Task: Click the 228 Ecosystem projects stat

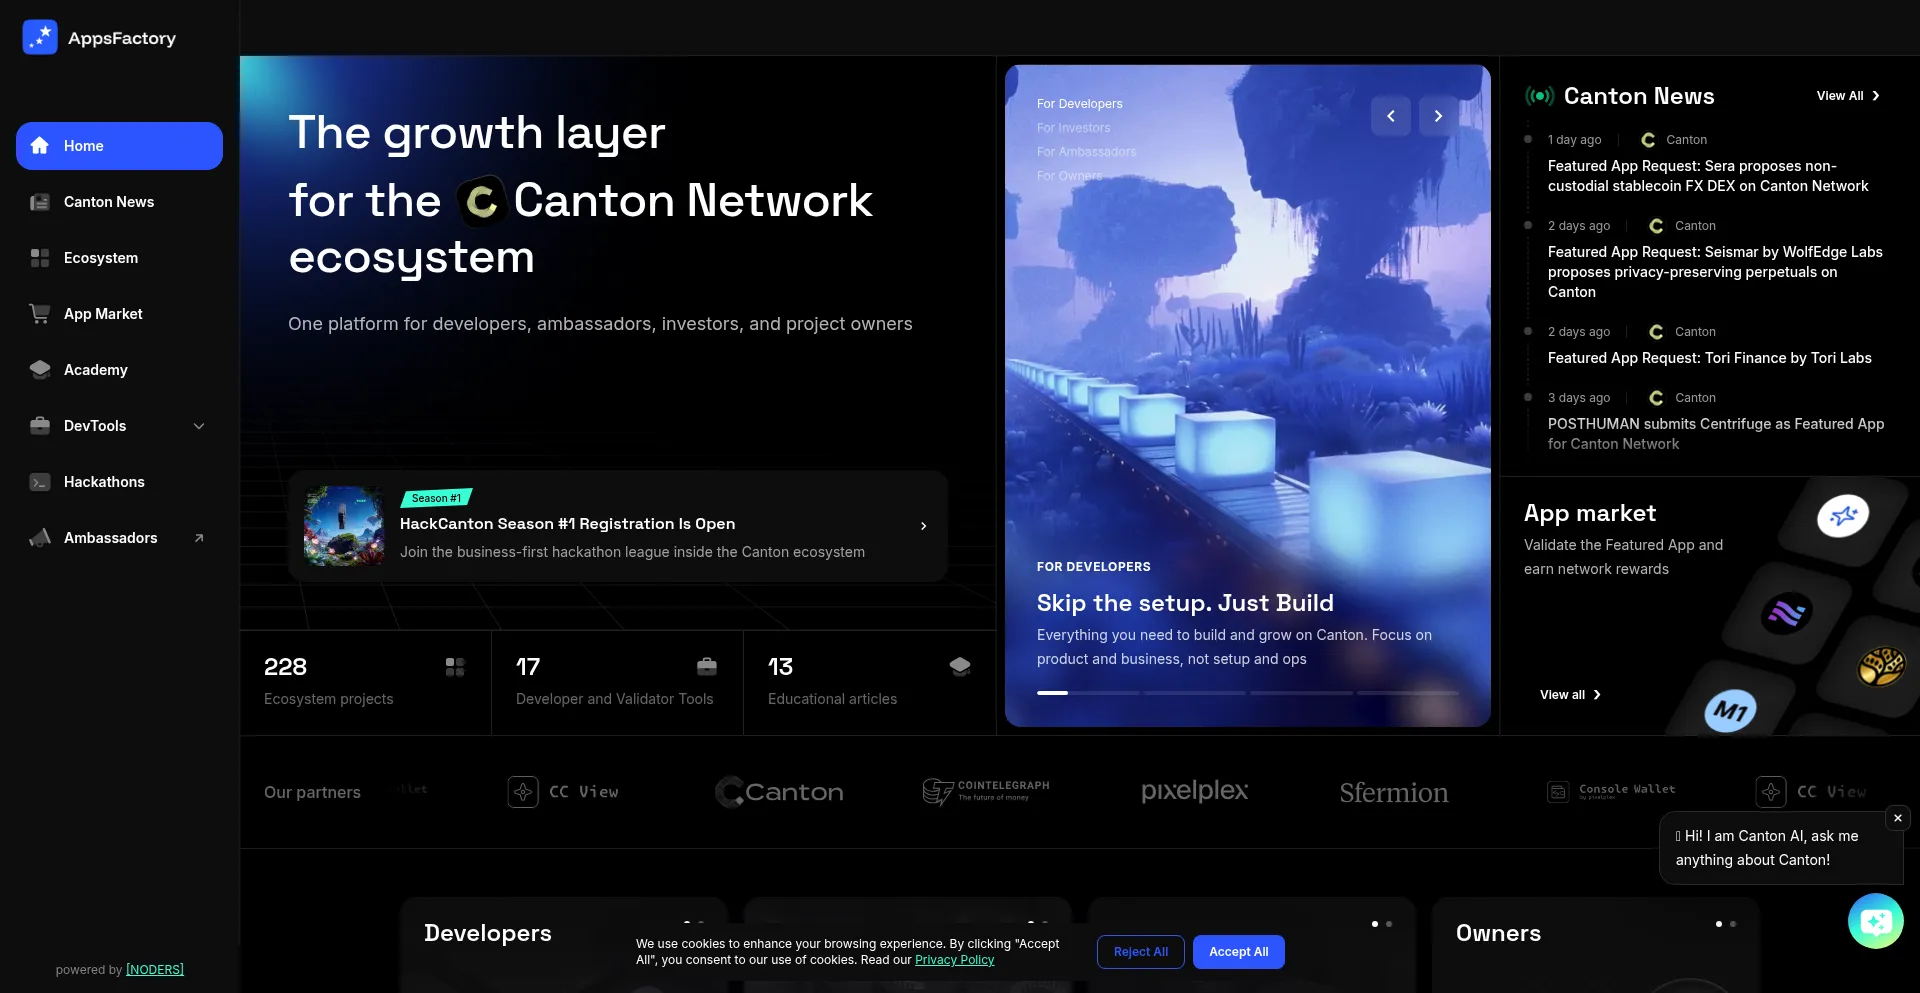Action: point(366,683)
